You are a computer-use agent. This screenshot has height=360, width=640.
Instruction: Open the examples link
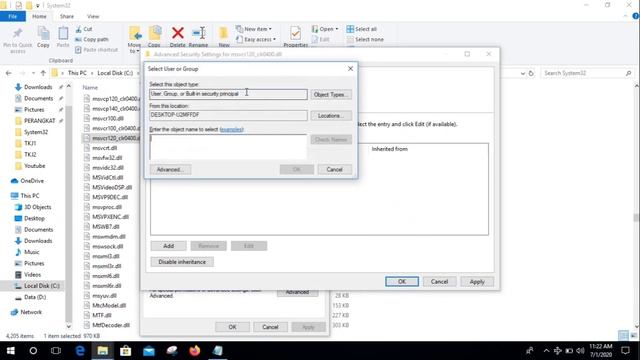click(231, 129)
